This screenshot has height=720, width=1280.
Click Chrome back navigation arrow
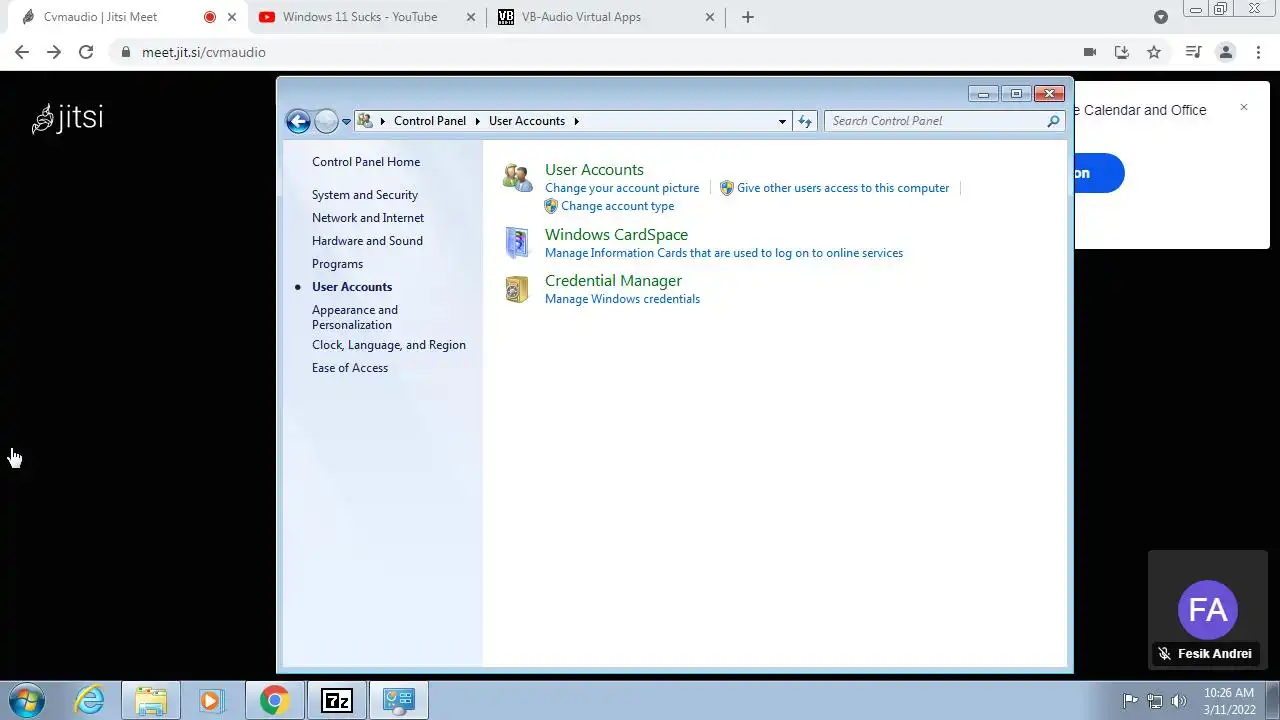point(22,52)
